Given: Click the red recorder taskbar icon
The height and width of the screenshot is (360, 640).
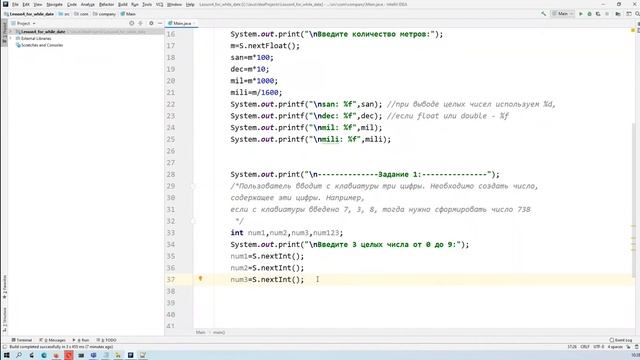Looking at the screenshot, I should [x=69, y=356].
